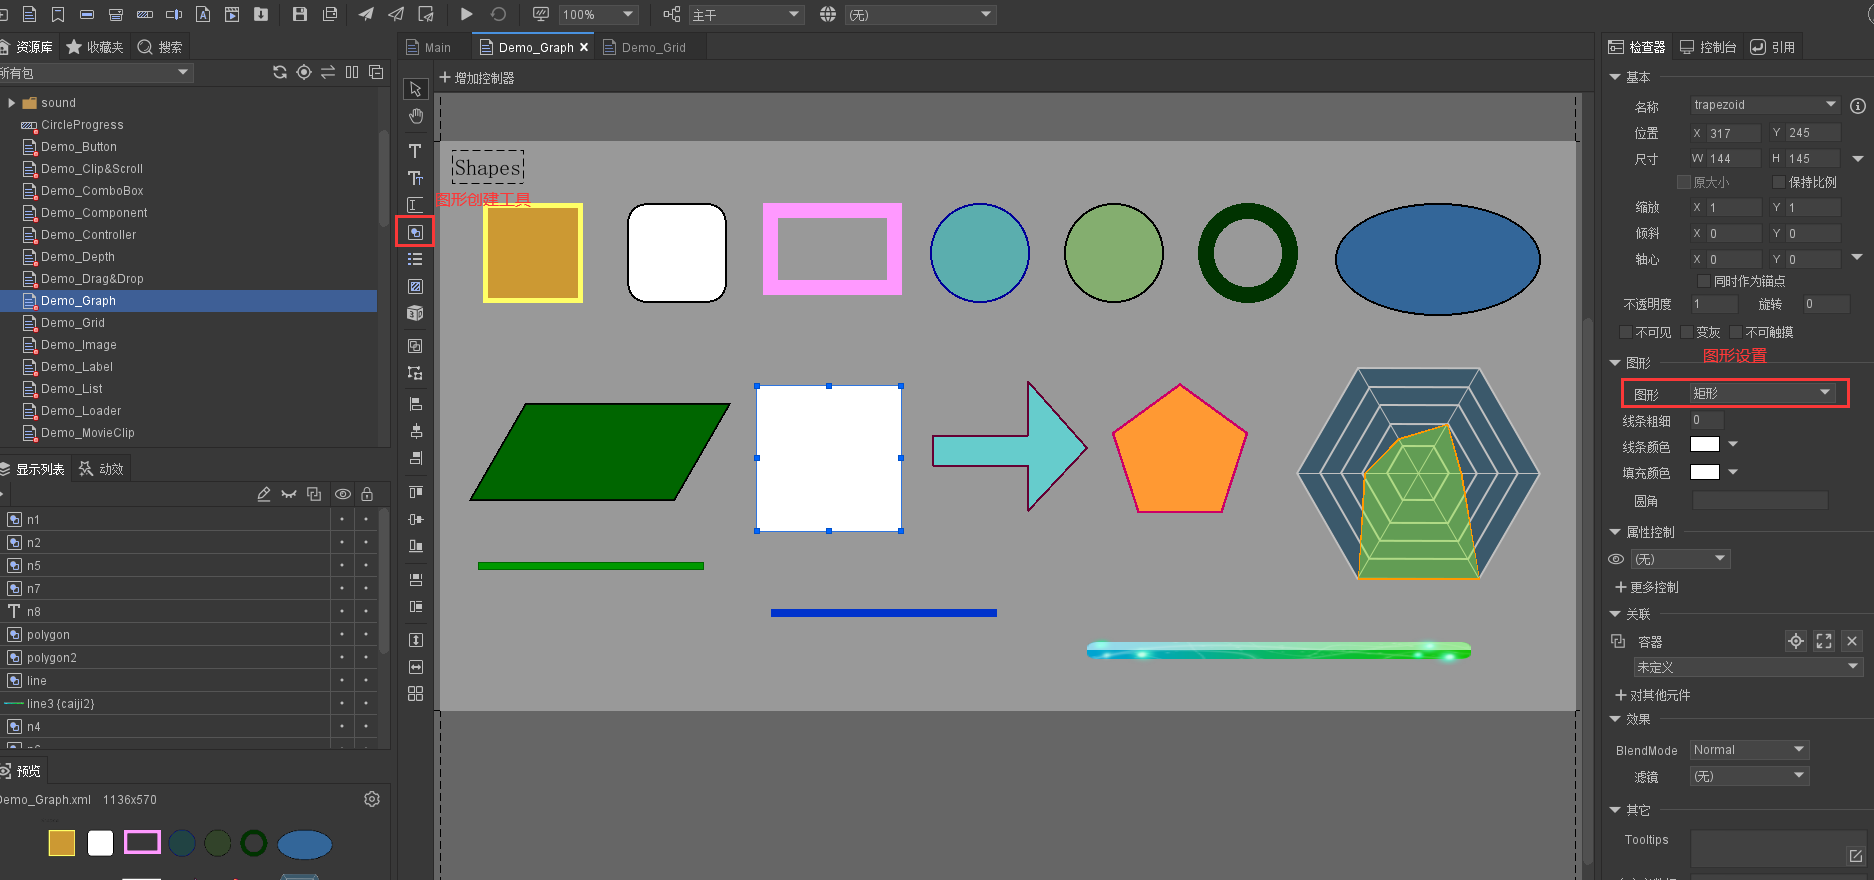Open the BlendMode Normal dropdown
Screen dimensions: 1874x880
click(x=1749, y=750)
